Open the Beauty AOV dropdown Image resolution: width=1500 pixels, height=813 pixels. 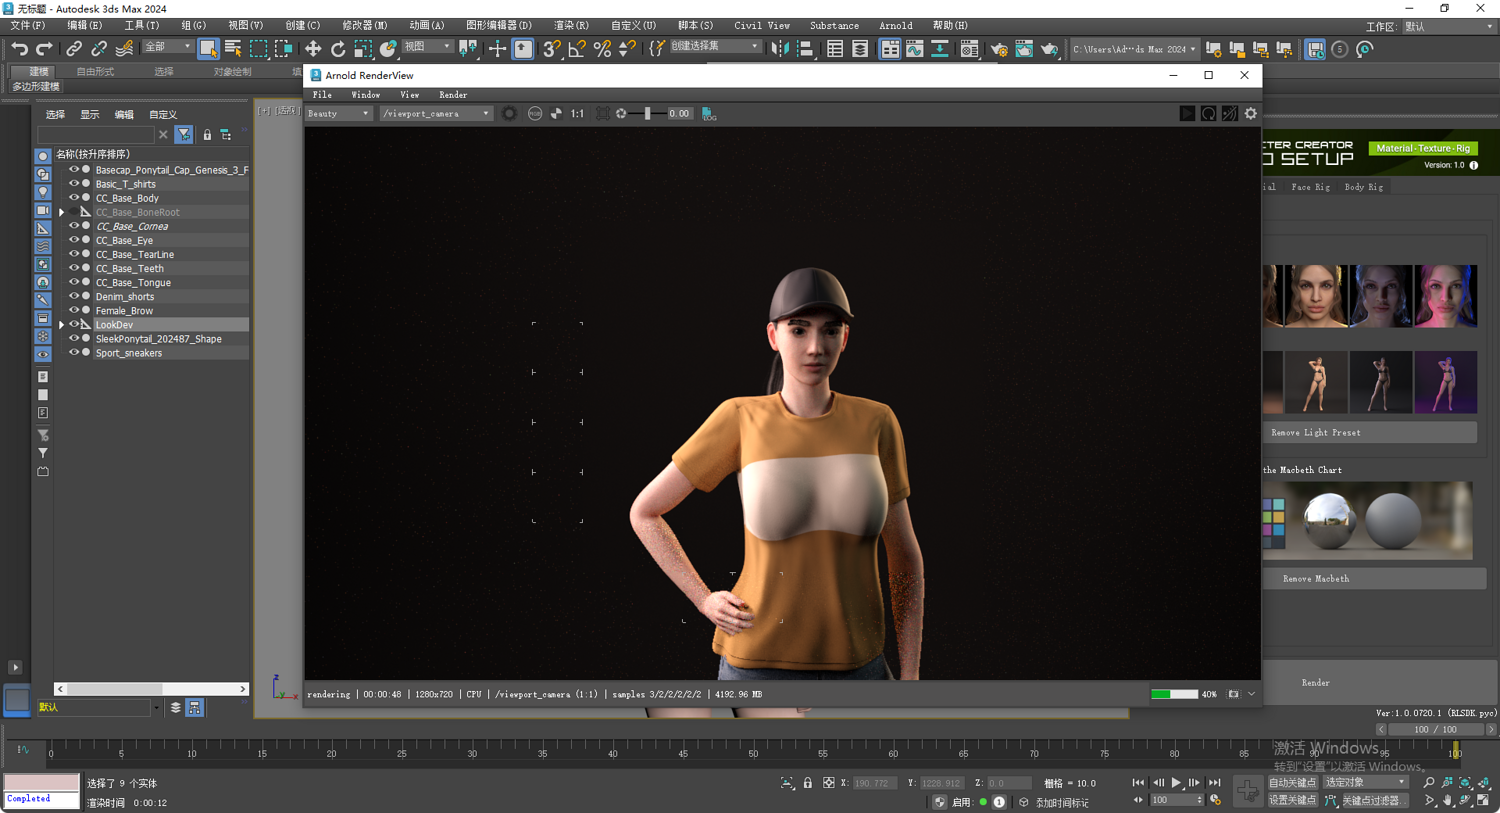pos(338,114)
